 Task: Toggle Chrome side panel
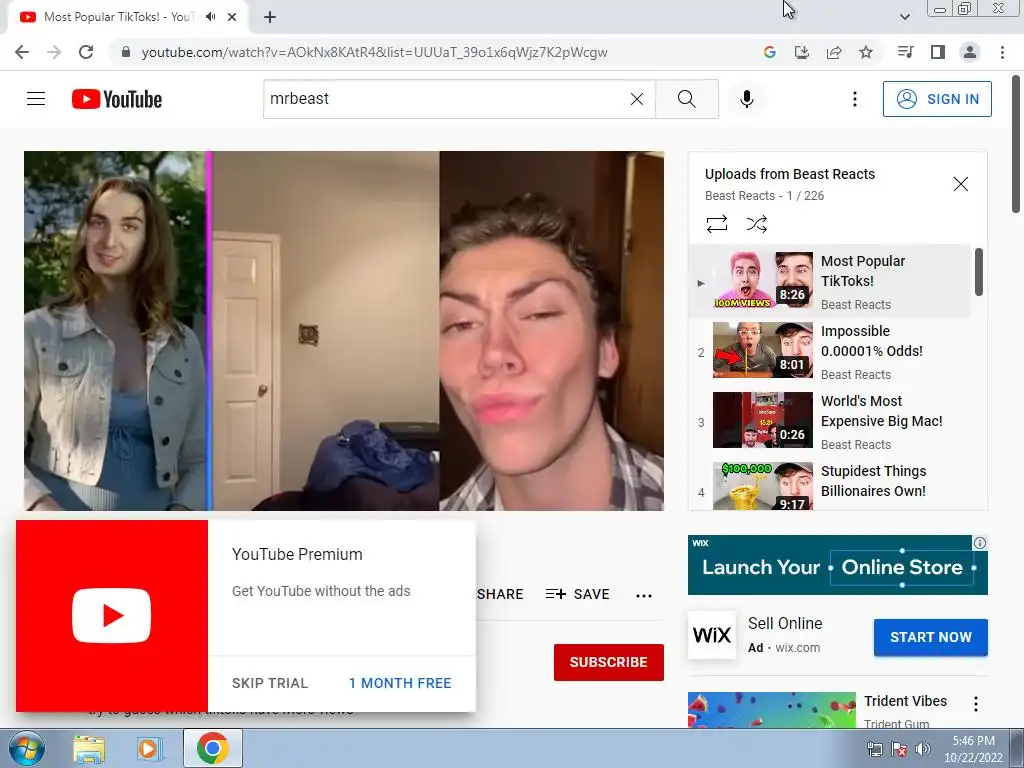(938, 52)
